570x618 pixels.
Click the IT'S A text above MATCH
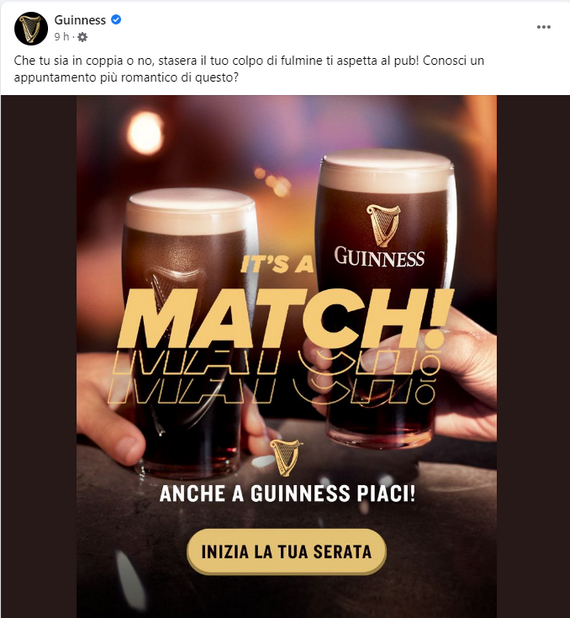click(277, 264)
